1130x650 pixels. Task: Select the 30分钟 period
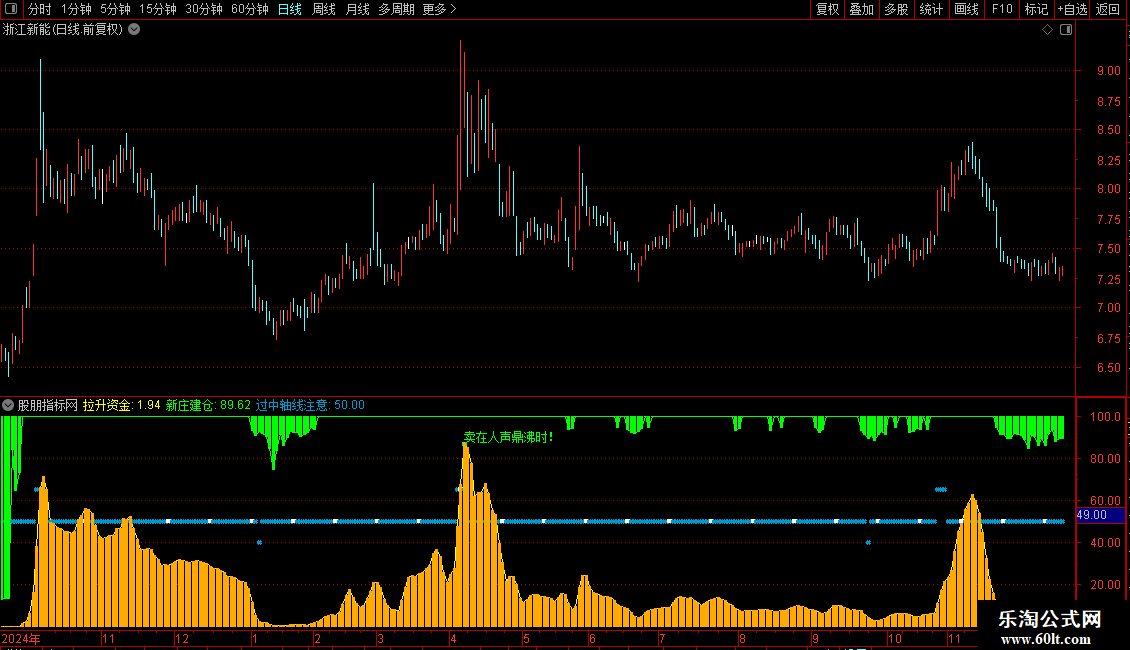click(x=204, y=9)
